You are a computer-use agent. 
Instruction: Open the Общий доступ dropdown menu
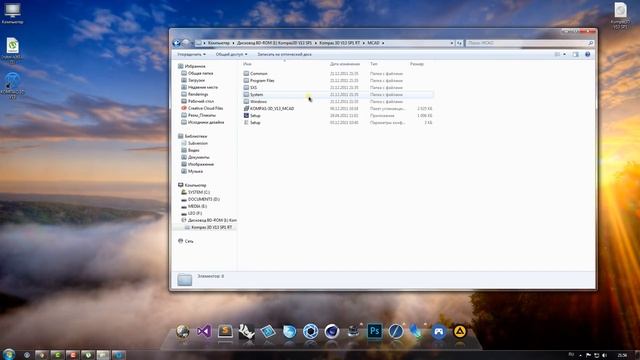tap(231, 54)
